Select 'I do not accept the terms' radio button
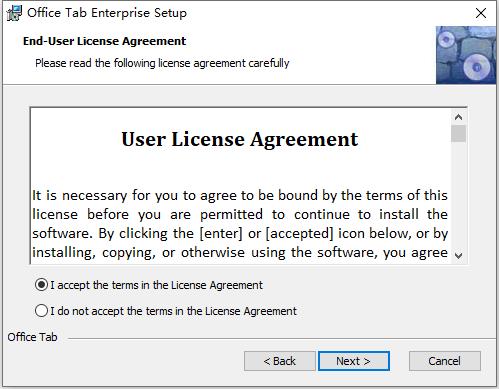499x389 pixels. (41, 311)
